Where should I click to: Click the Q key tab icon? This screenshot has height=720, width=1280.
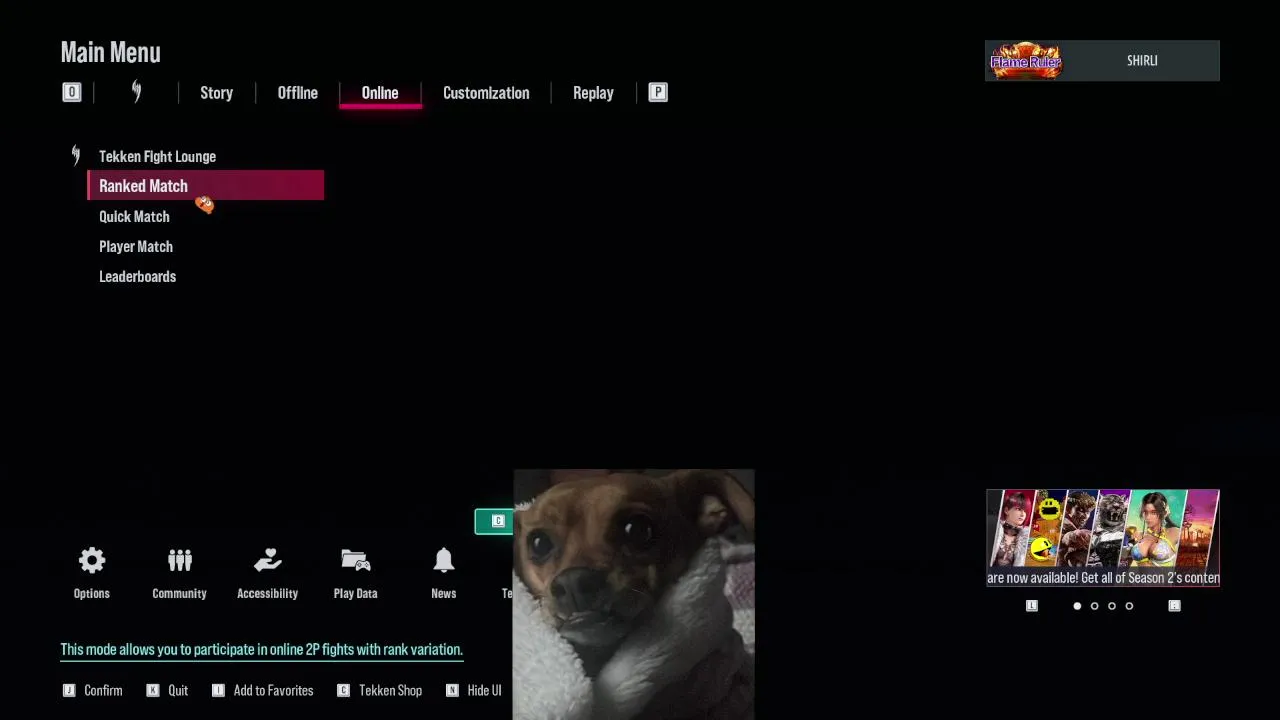pos(71,92)
